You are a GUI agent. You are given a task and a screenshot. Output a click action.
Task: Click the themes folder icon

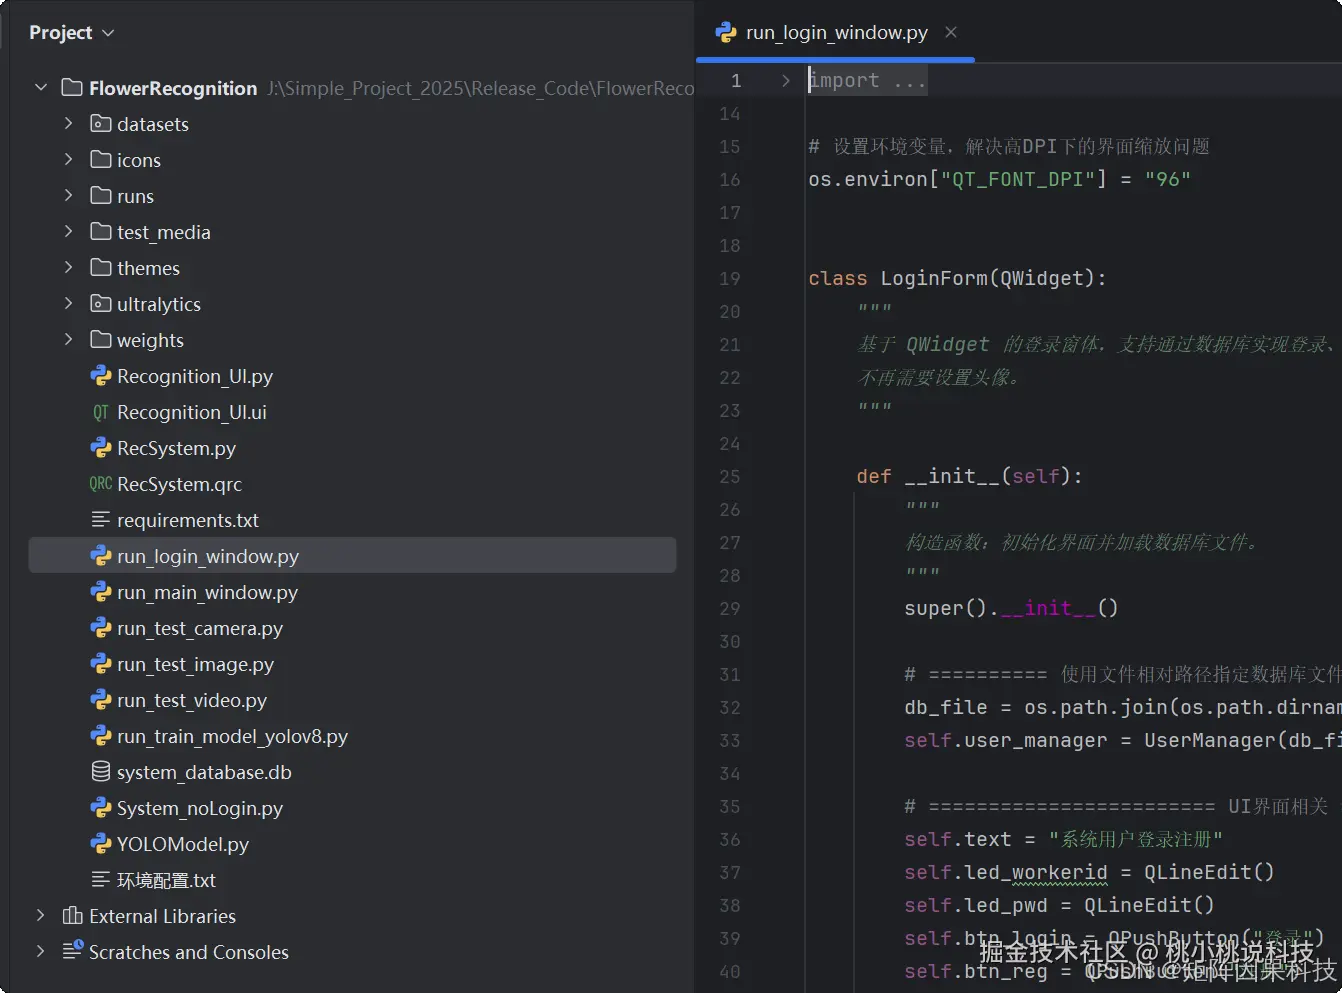click(100, 268)
